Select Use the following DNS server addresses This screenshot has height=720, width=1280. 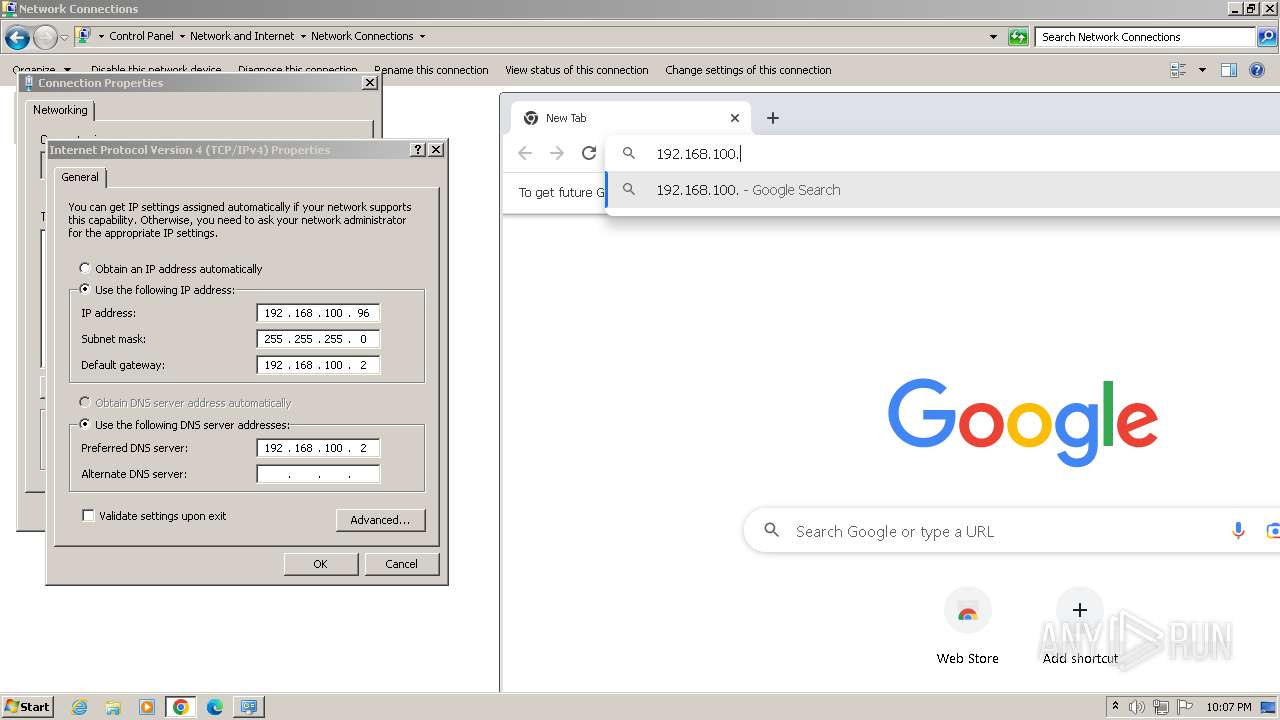click(x=85, y=424)
